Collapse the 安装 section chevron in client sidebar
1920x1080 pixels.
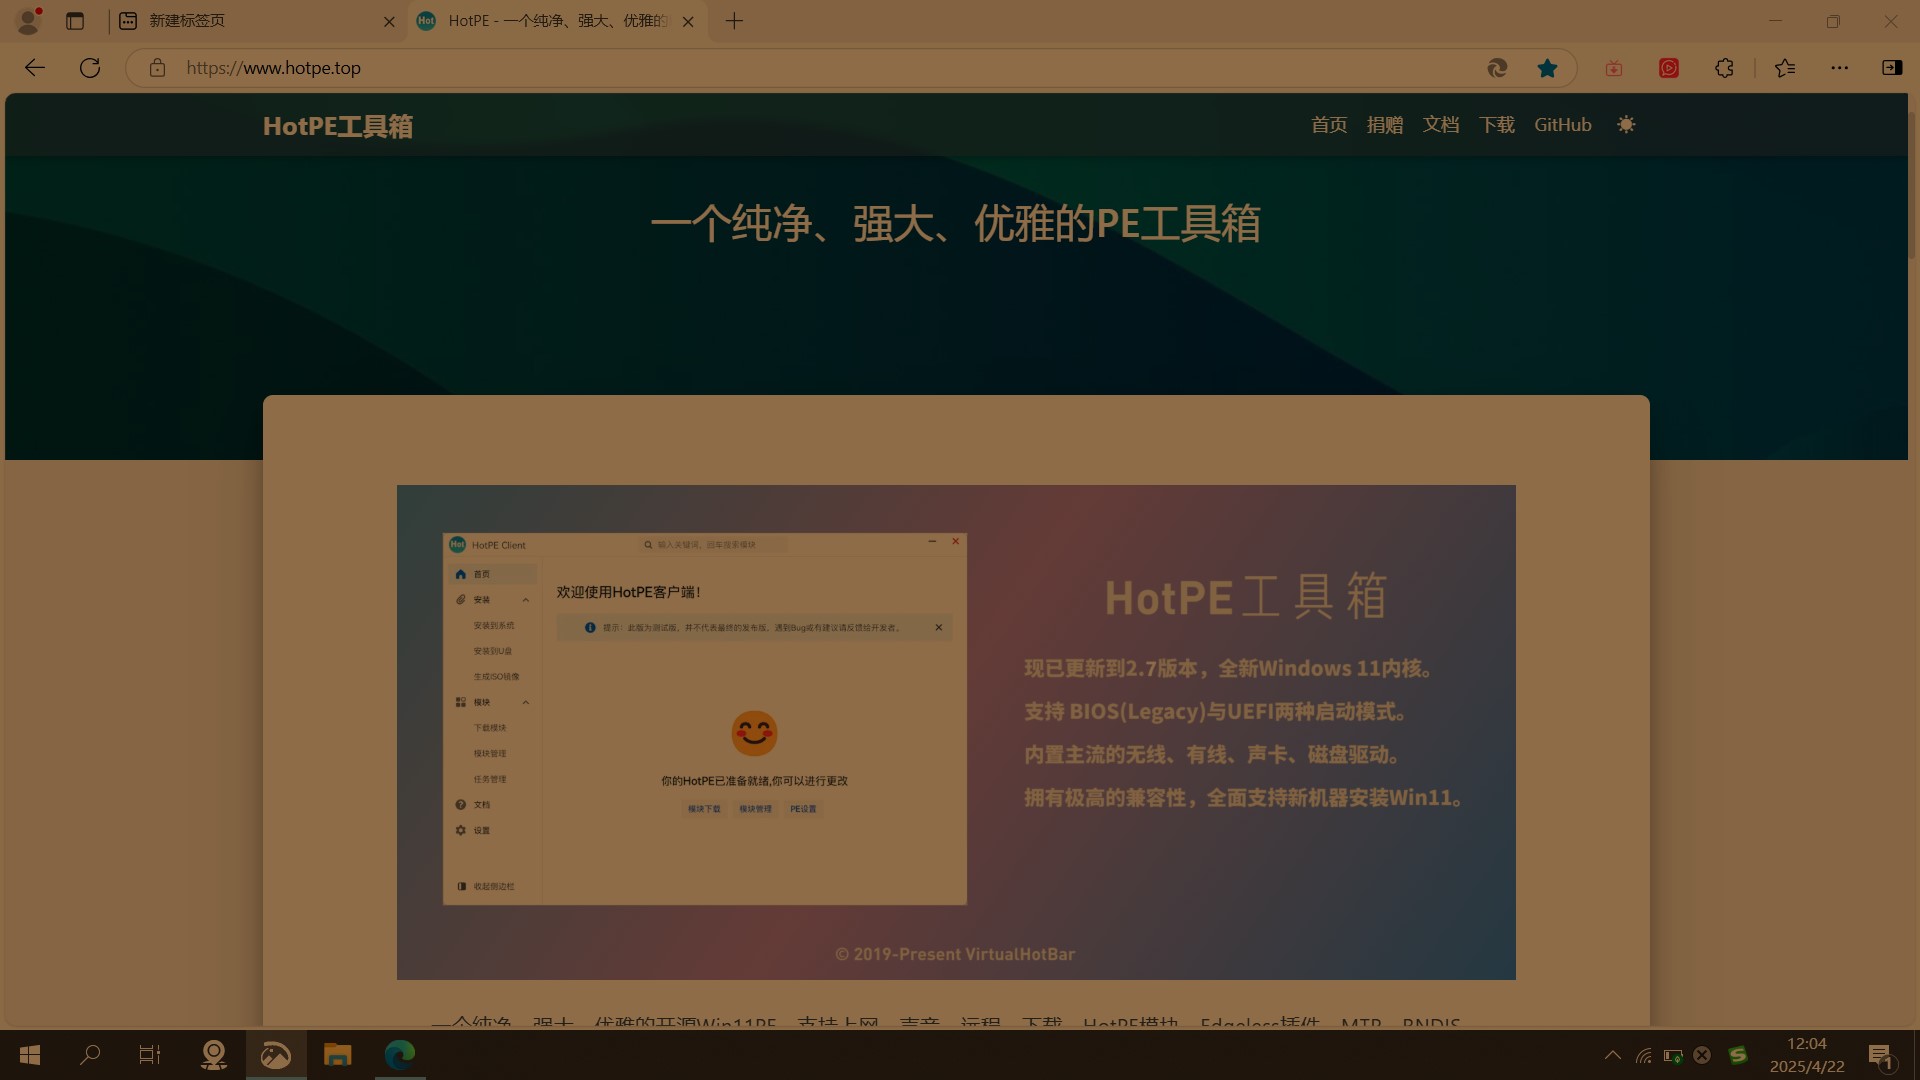pyautogui.click(x=526, y=600)
